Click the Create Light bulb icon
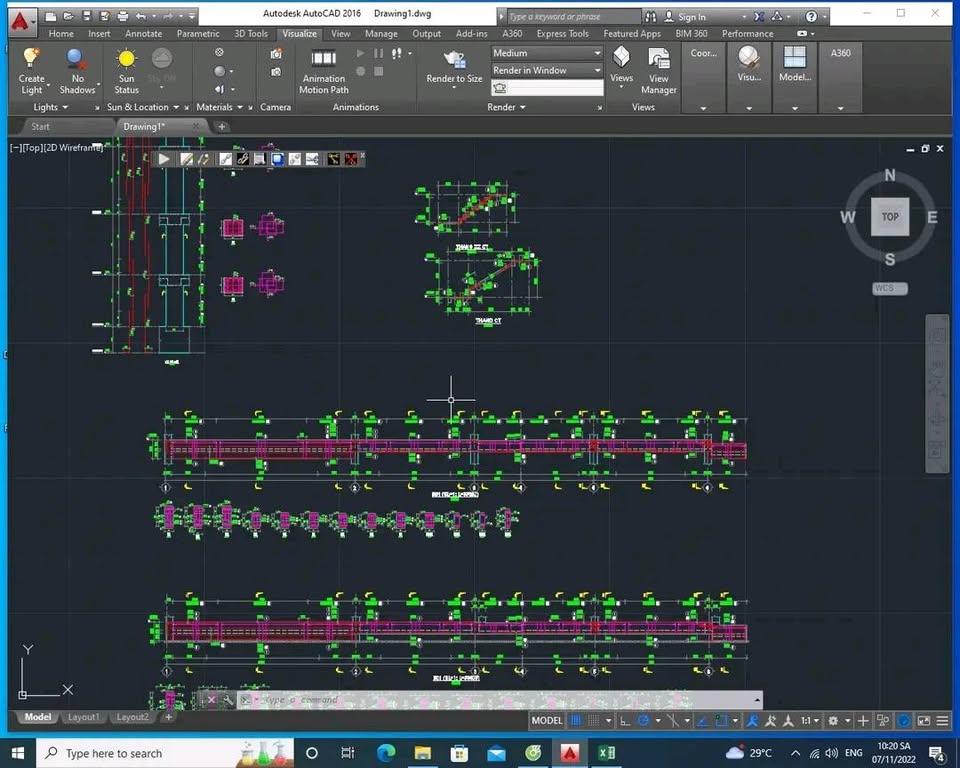 31,58
